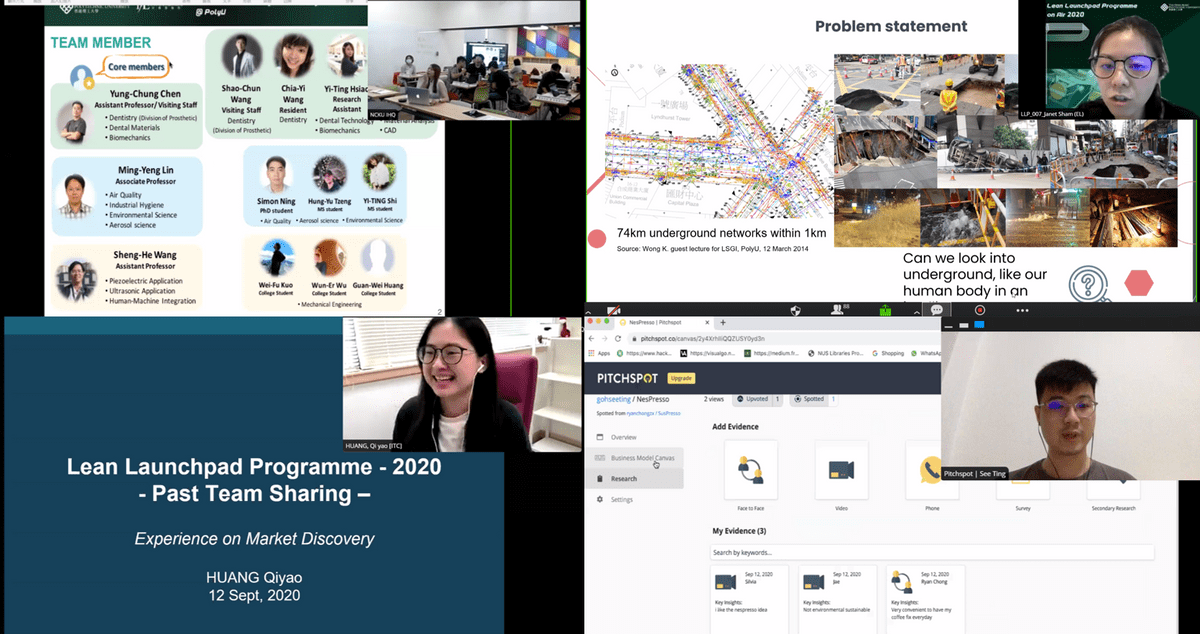The width and height of the screenshot is (1200, 634).
Task: Open the Silvia evidence card
Action: 749,598
